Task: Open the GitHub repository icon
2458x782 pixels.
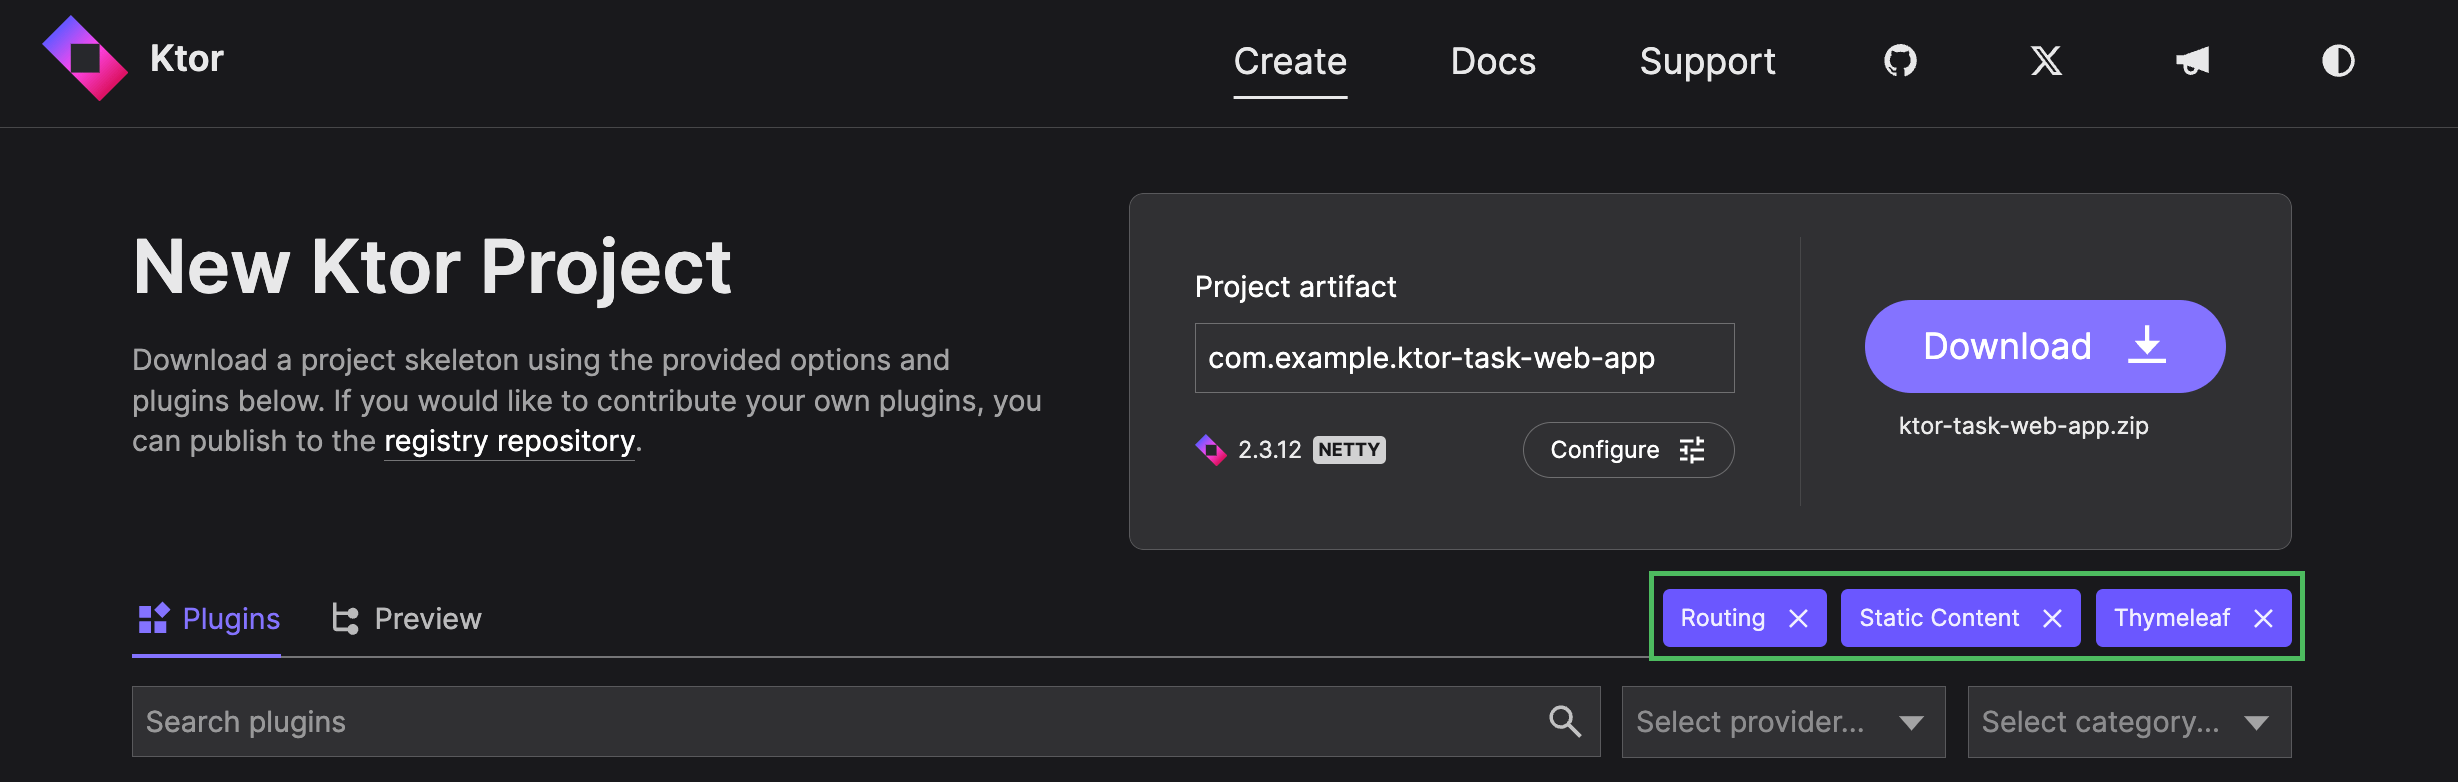Action: (1900, 61)
